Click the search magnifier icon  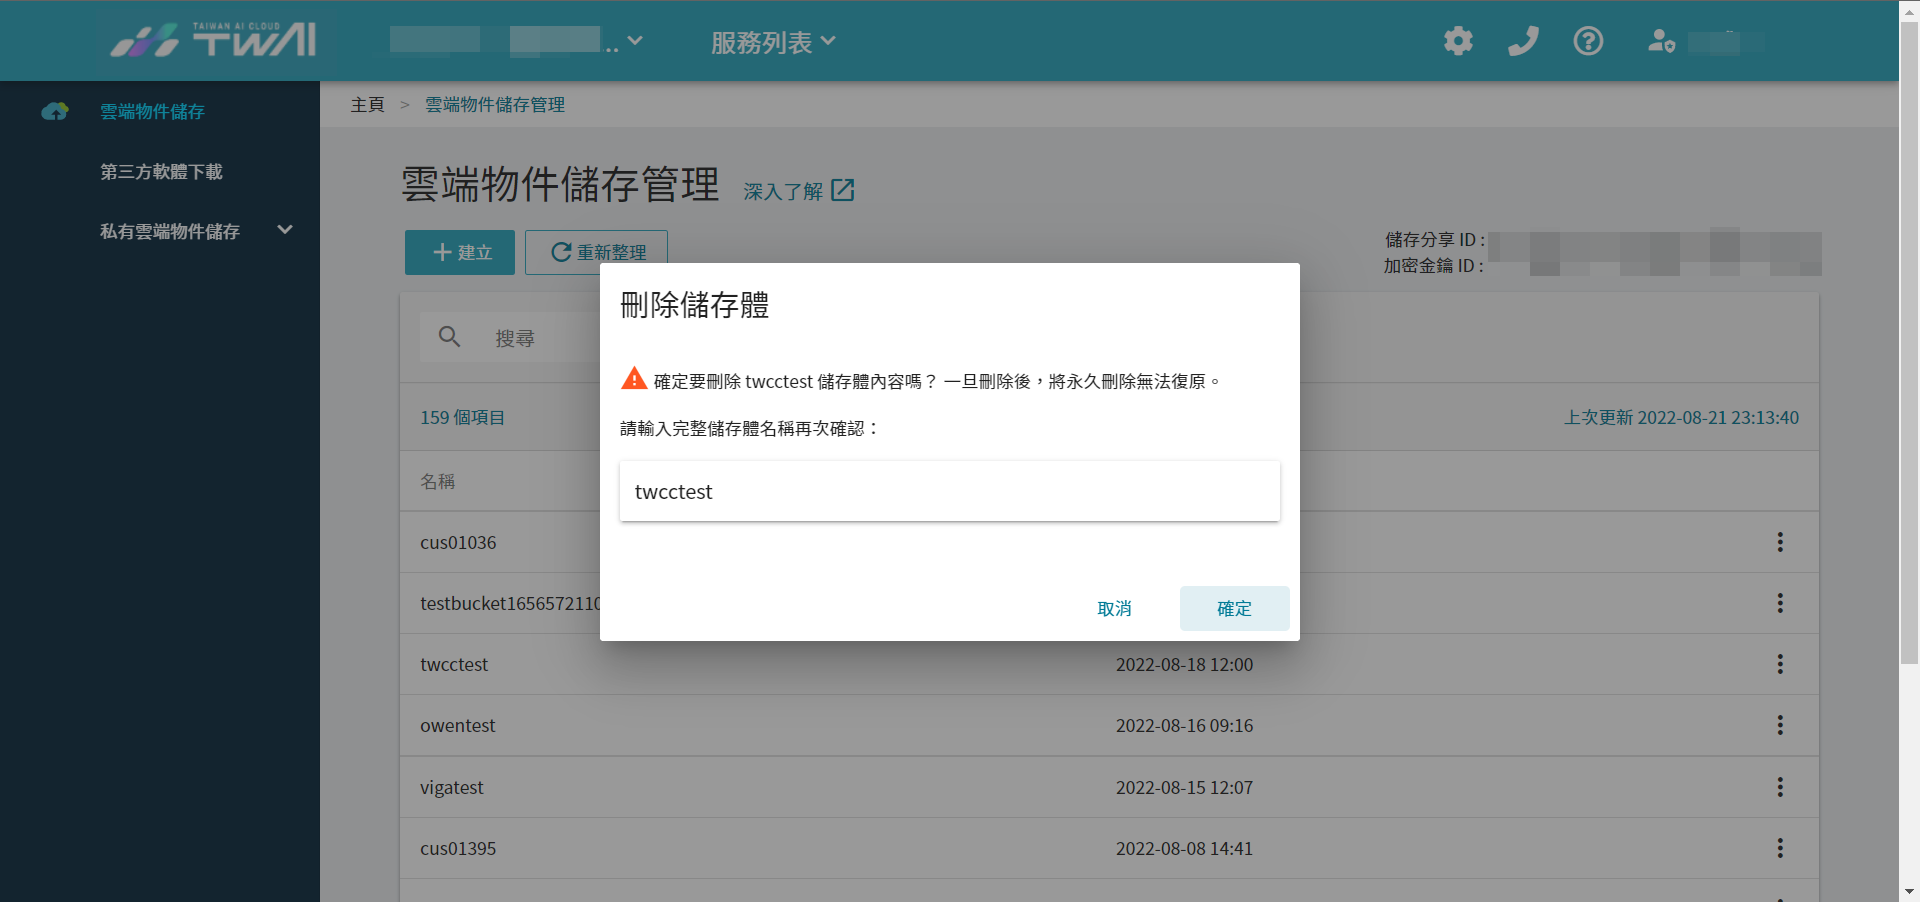pos(450,337)
